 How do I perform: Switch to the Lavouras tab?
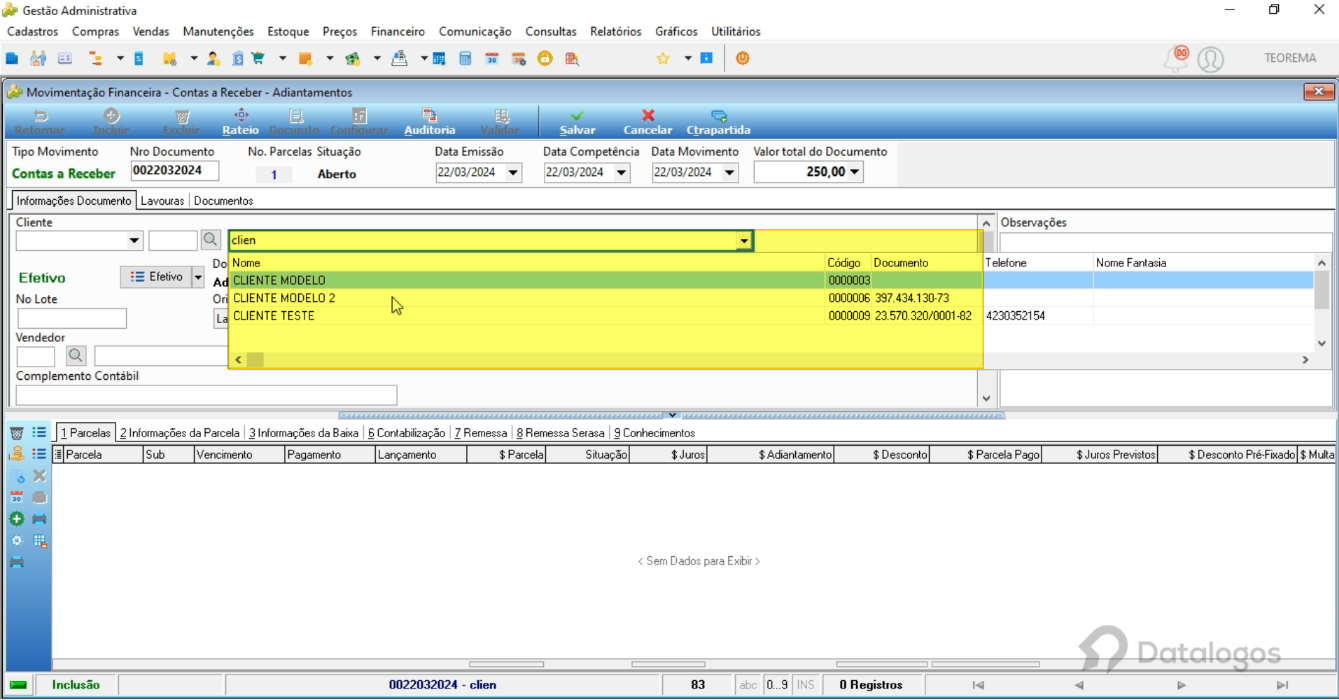coord(162,201)
